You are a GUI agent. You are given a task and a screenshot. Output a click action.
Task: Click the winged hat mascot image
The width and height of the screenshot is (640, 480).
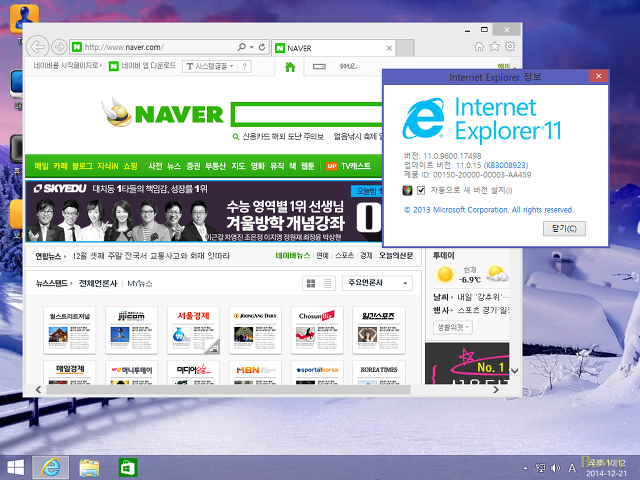point(117,112)
